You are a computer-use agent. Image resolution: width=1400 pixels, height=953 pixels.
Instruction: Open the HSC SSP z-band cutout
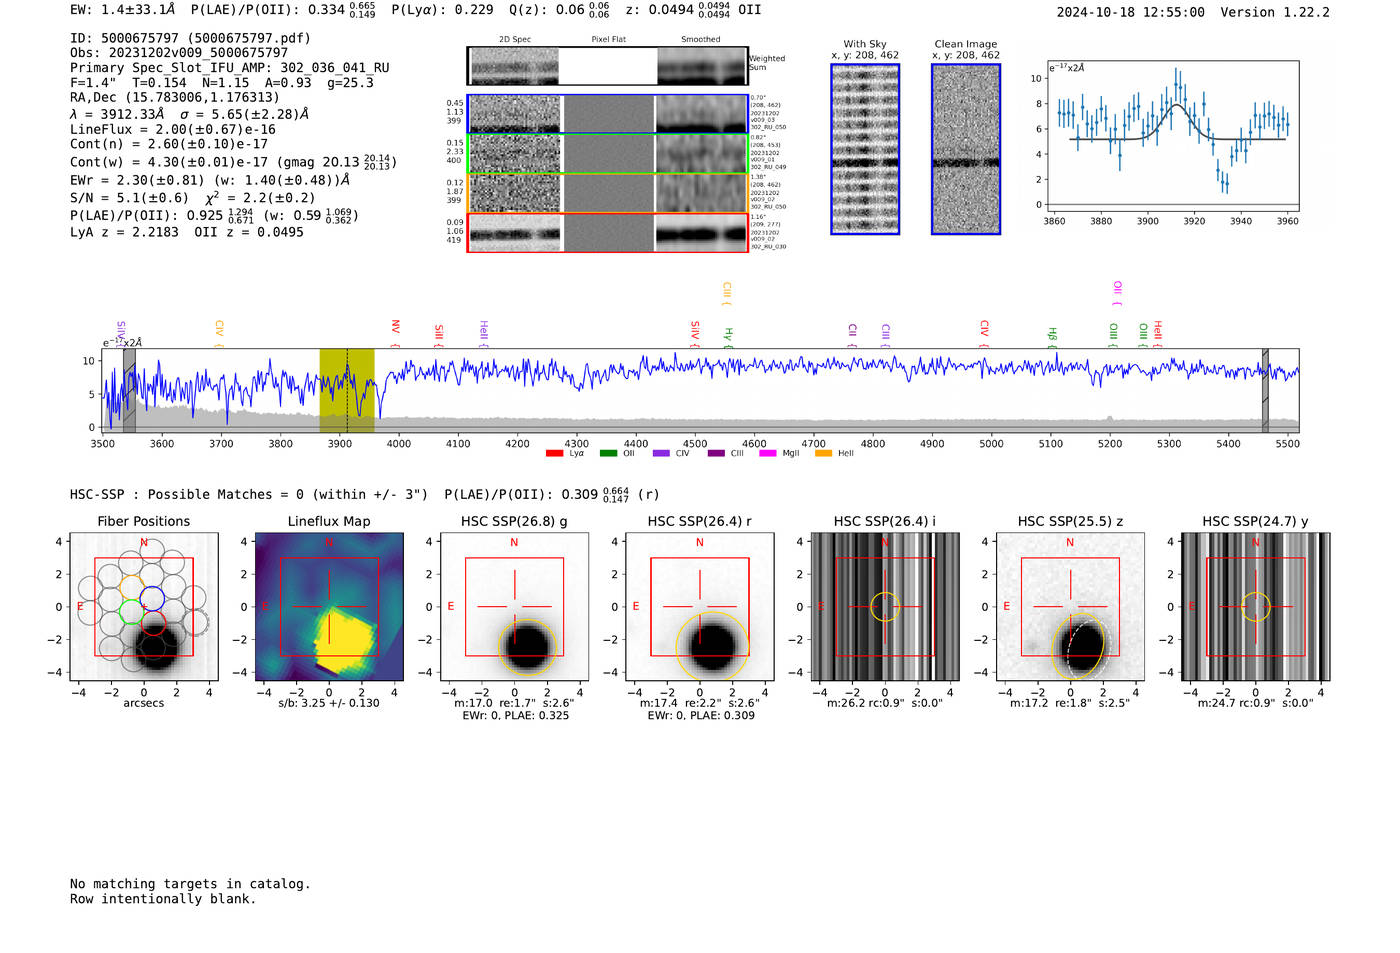[x=1070, y=607]
